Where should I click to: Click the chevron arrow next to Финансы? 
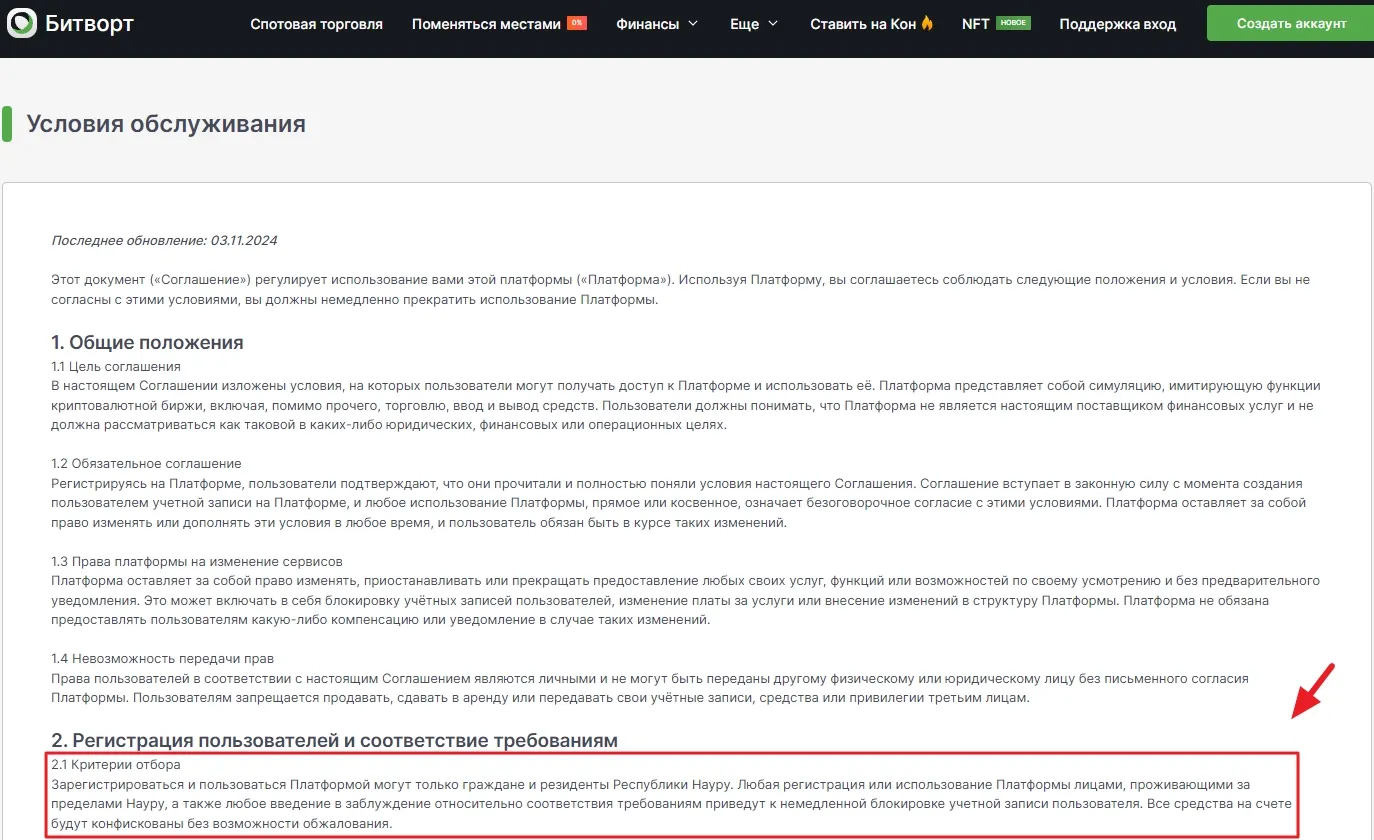693,24
